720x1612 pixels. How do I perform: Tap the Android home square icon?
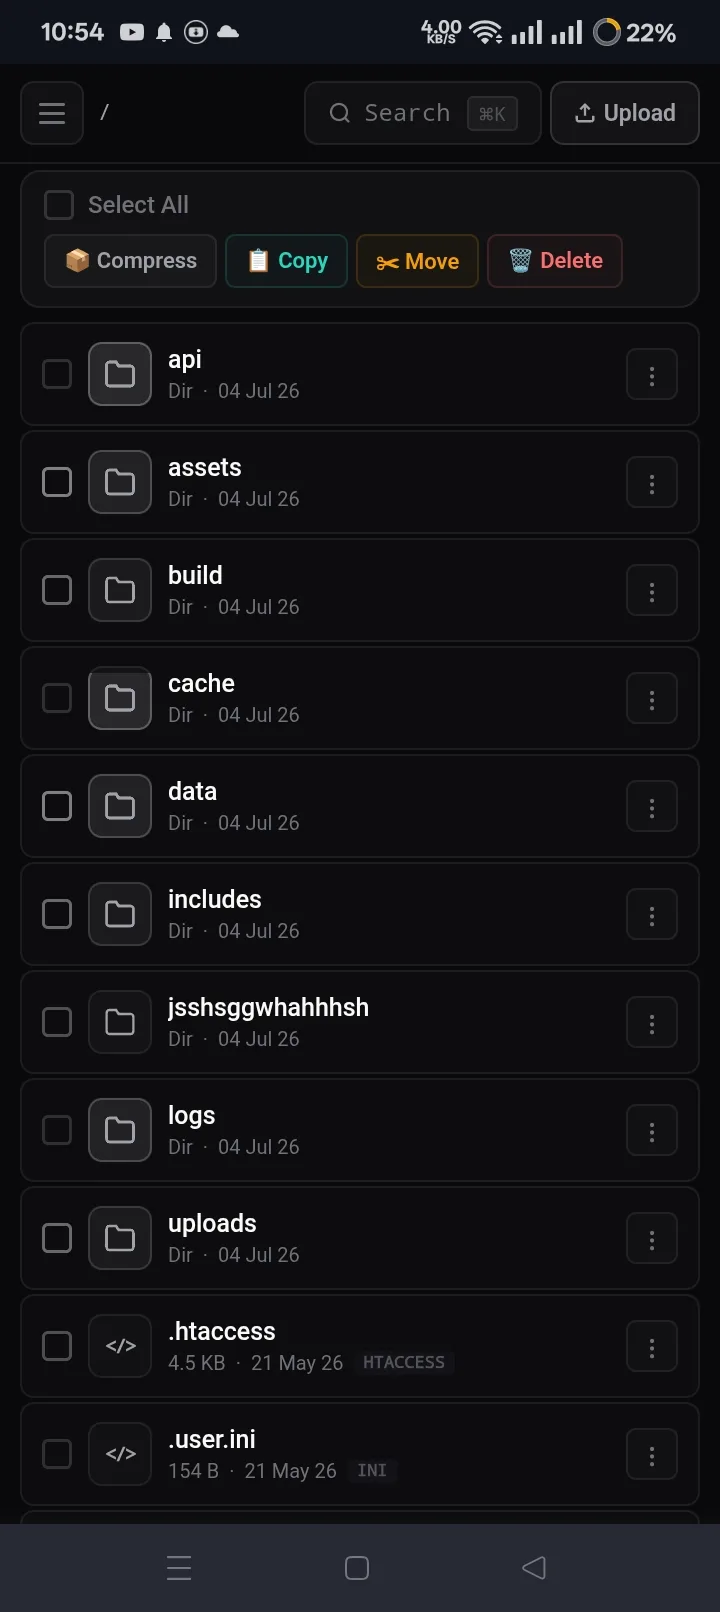tap(357, 1567)
